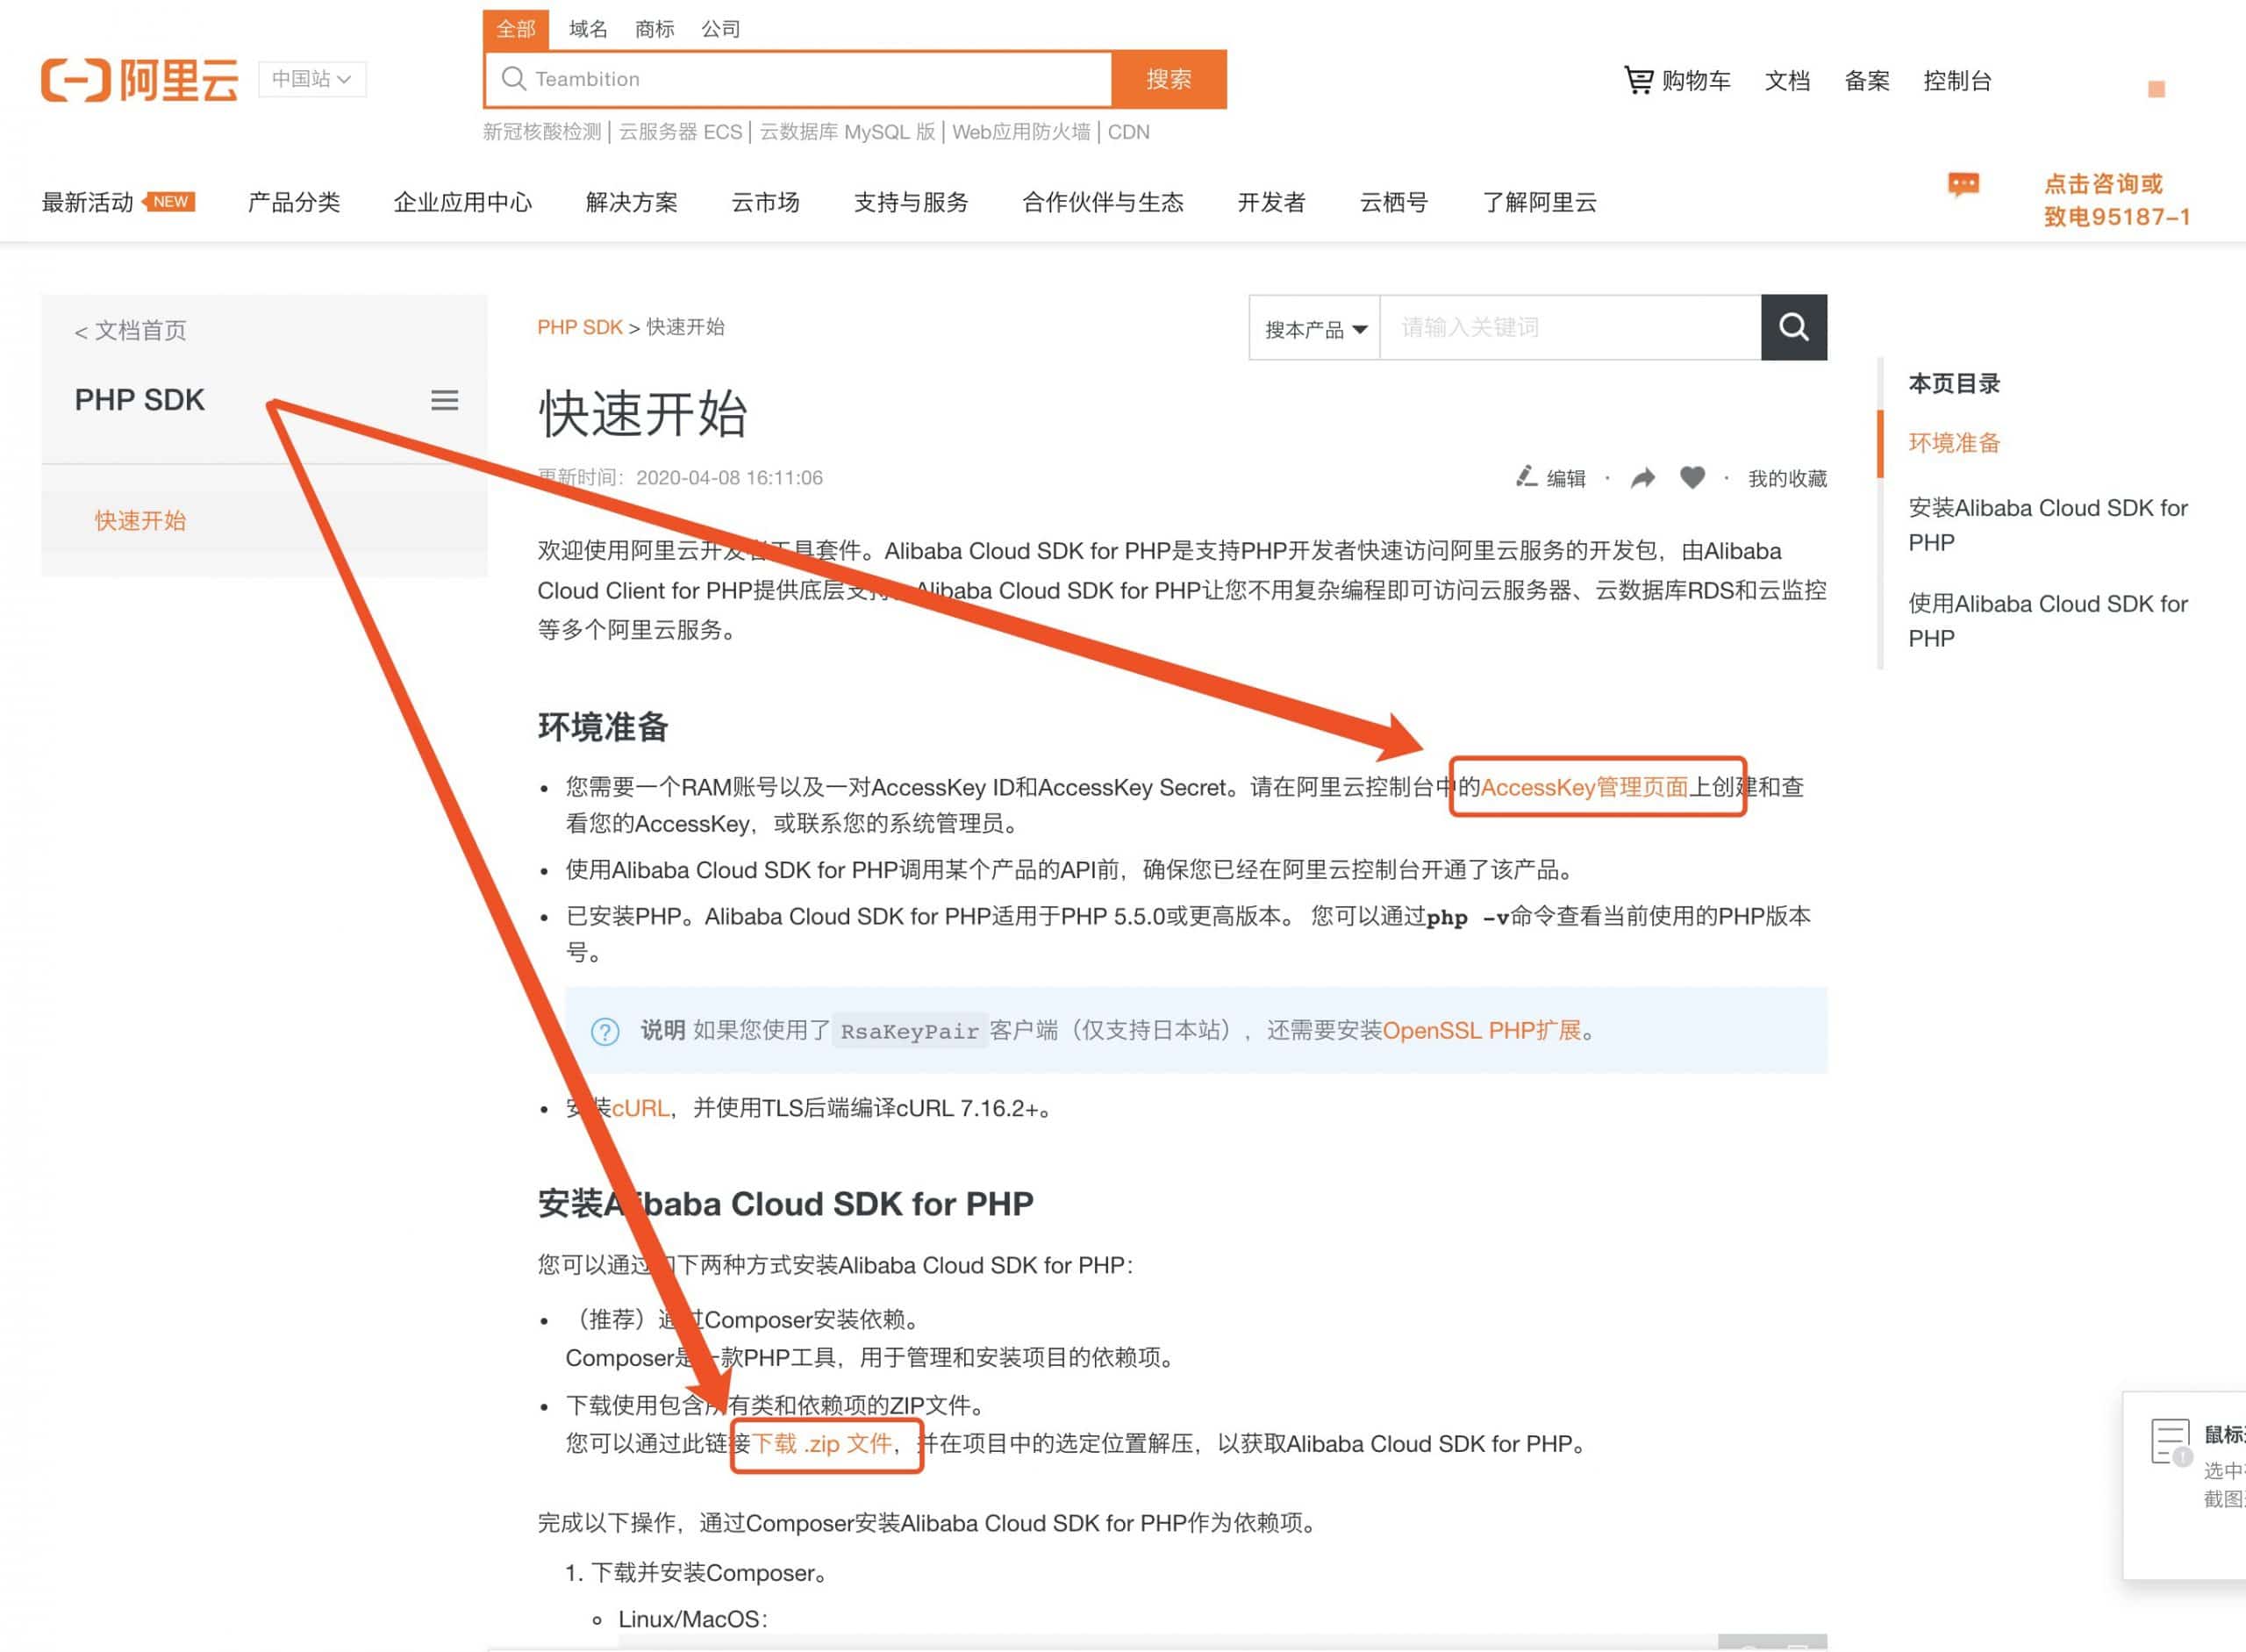
Task: Click the 快速开始 page heading
Action: tap(642, 414)
